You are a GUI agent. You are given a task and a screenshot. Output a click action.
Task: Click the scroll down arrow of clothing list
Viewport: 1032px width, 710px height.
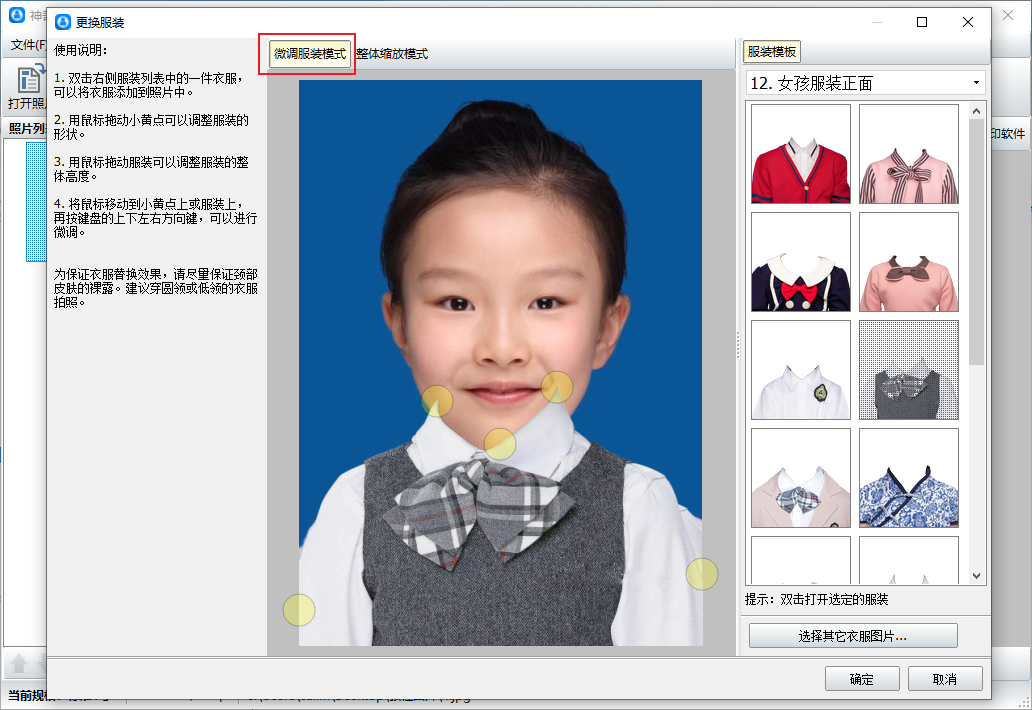click(x=977, y=576)
